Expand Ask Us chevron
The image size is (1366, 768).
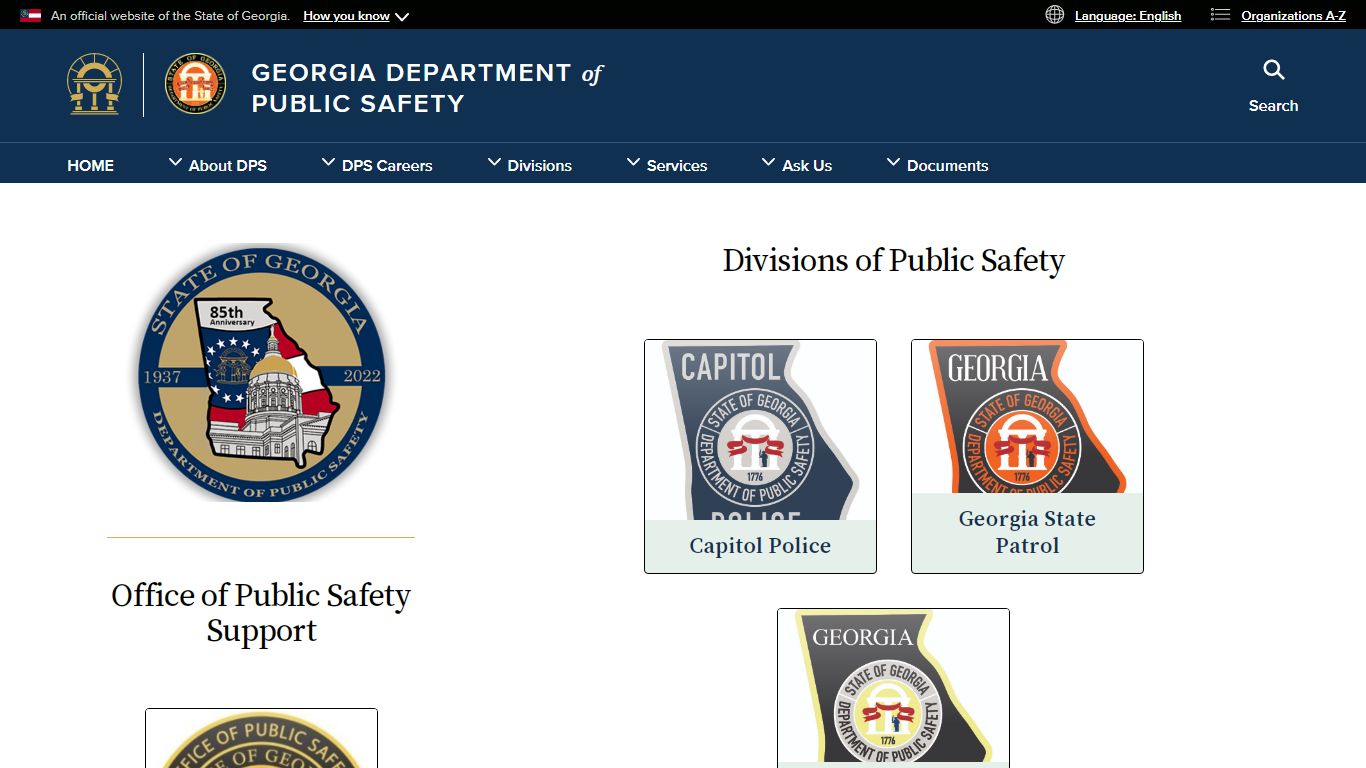click(768, 162)
